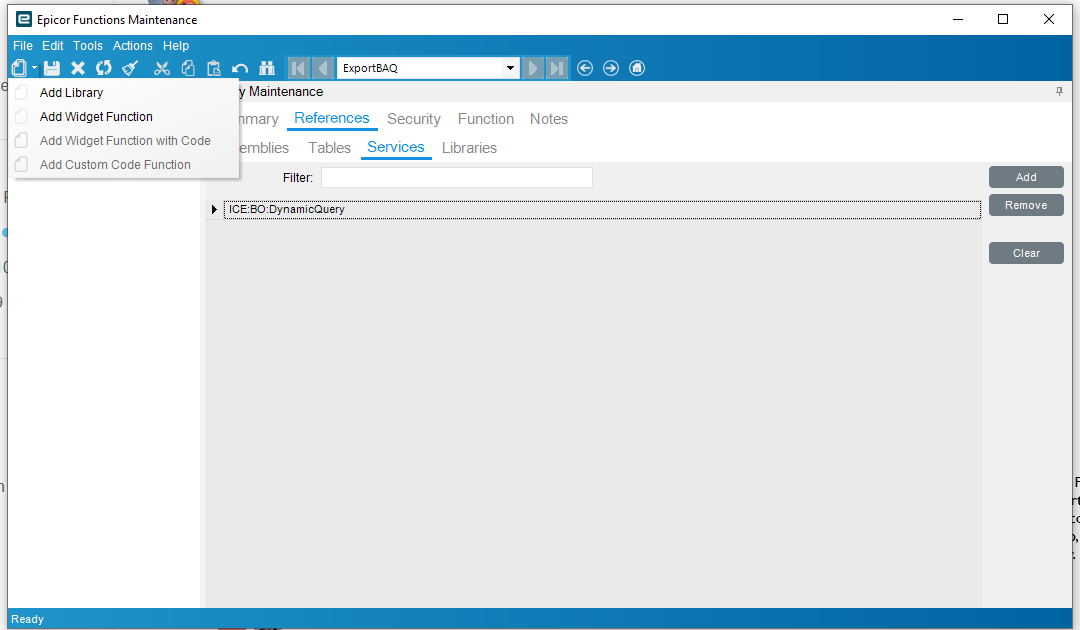Click the Clear button
Image resolution: width=1080 pixels, height=630 pixels.
pos(1026,253)
